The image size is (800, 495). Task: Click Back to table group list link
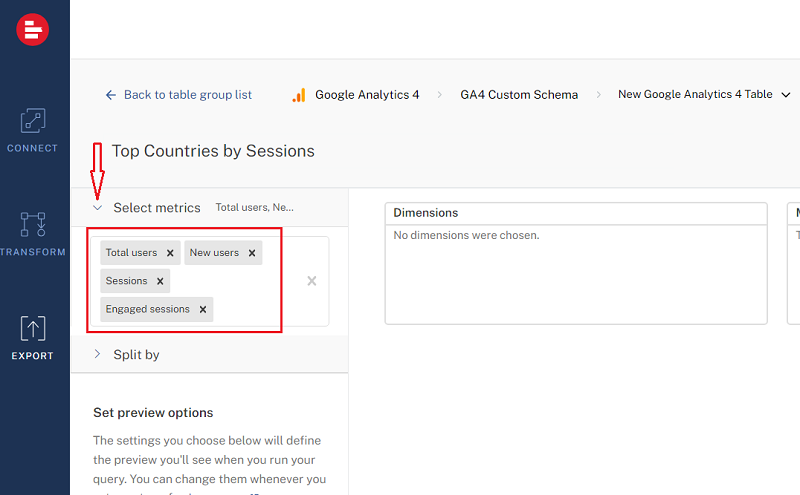coord(188,95)
